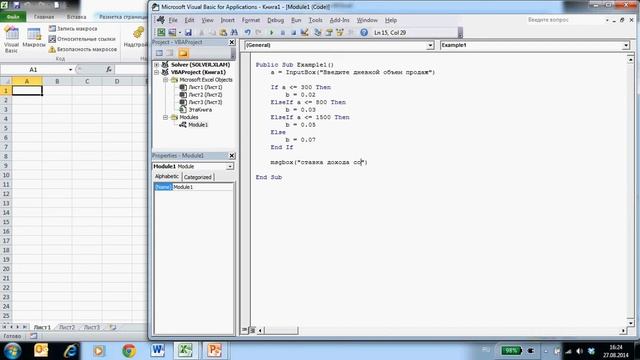Click the Excel Name Box showing A1
This screenshot has width=640, height=360.
pos(33,69)
